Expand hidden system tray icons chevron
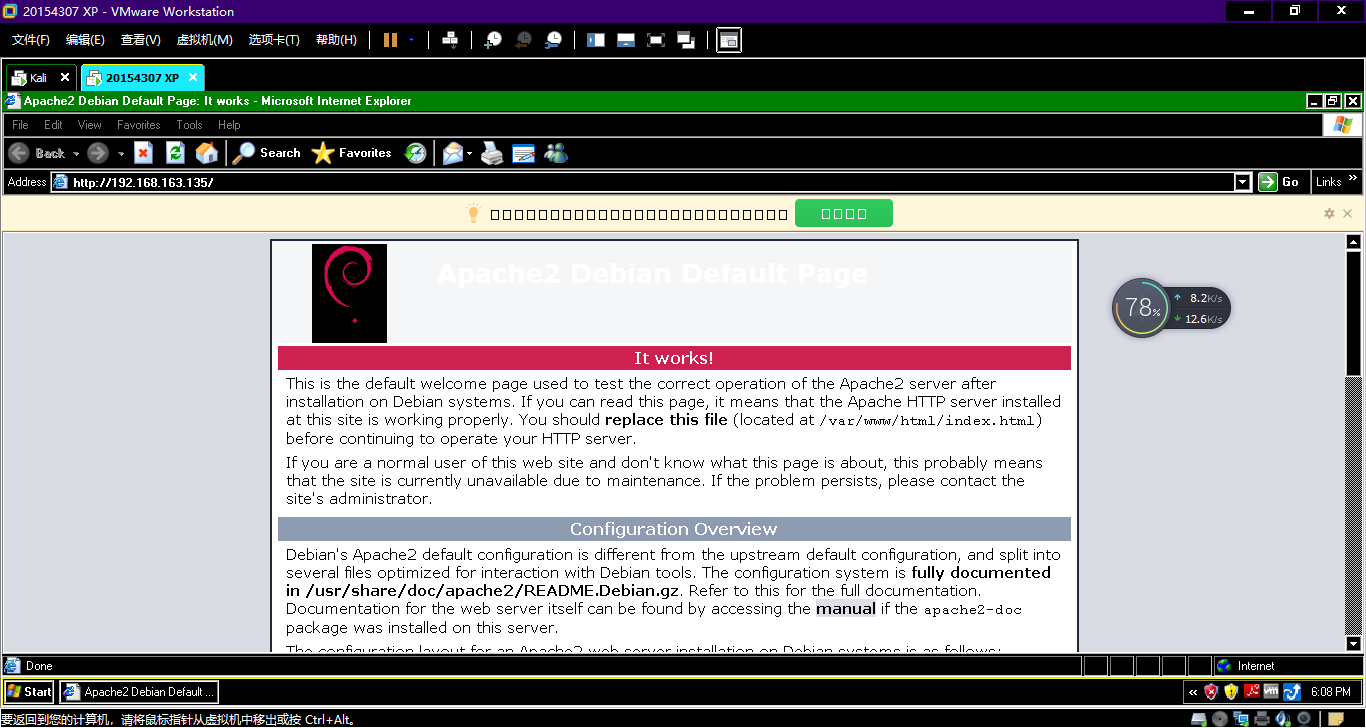The image size is (1366, 728). (x=1192, y=692)
